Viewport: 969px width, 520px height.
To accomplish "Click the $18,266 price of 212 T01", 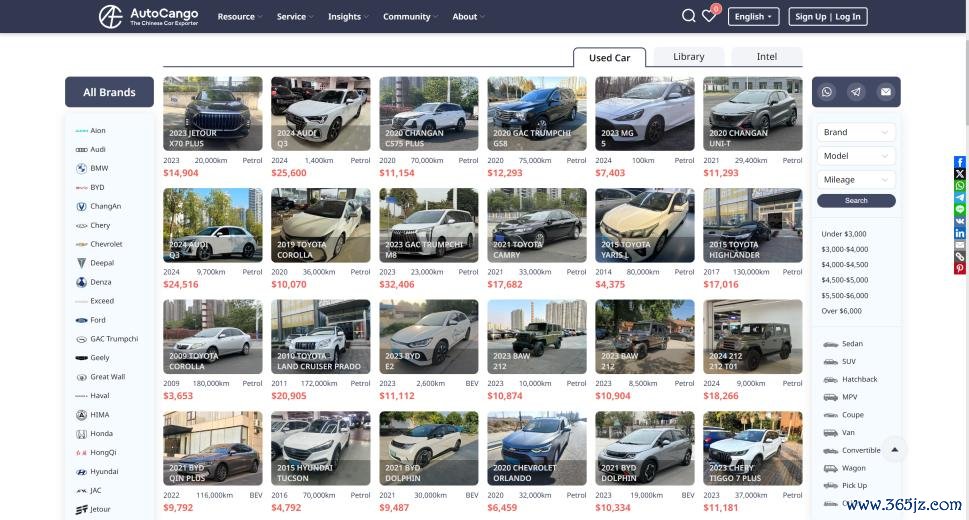I will coord(721,396).
